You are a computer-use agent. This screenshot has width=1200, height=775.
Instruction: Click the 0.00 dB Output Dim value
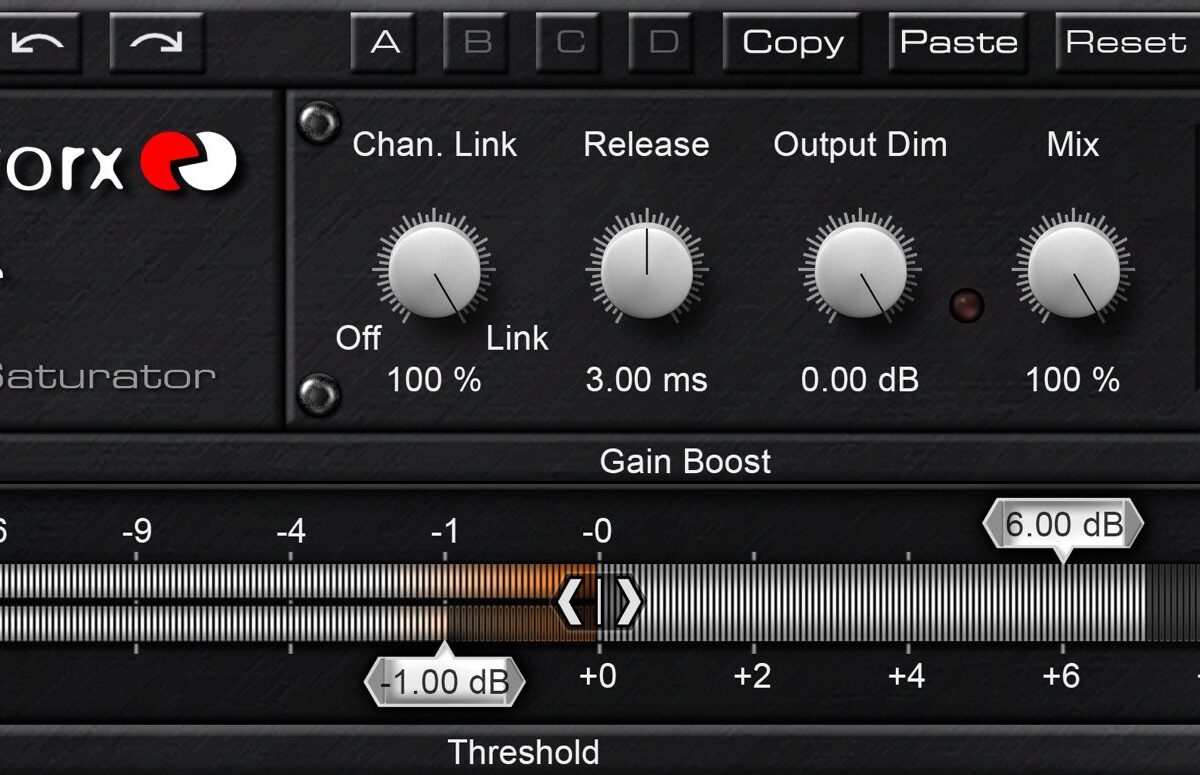pos(860,380)
